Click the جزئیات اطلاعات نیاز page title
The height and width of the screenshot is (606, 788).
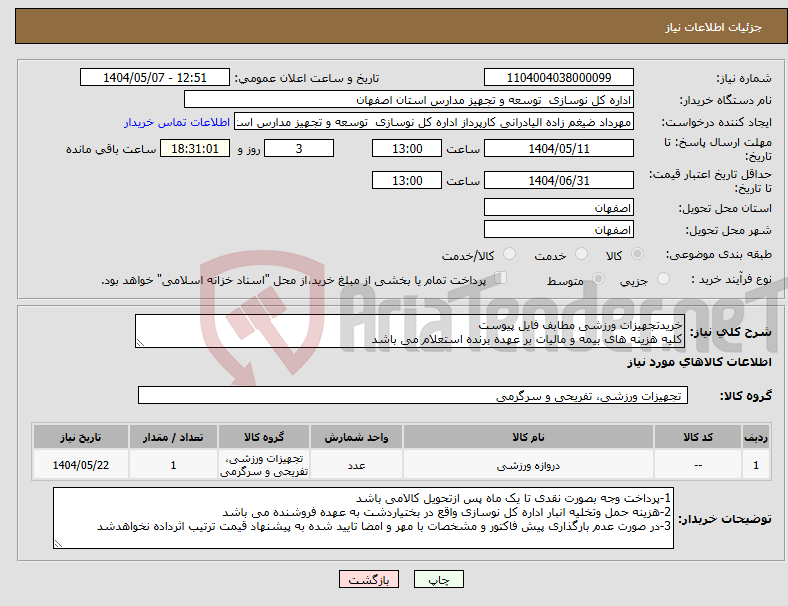click(714, 27)
